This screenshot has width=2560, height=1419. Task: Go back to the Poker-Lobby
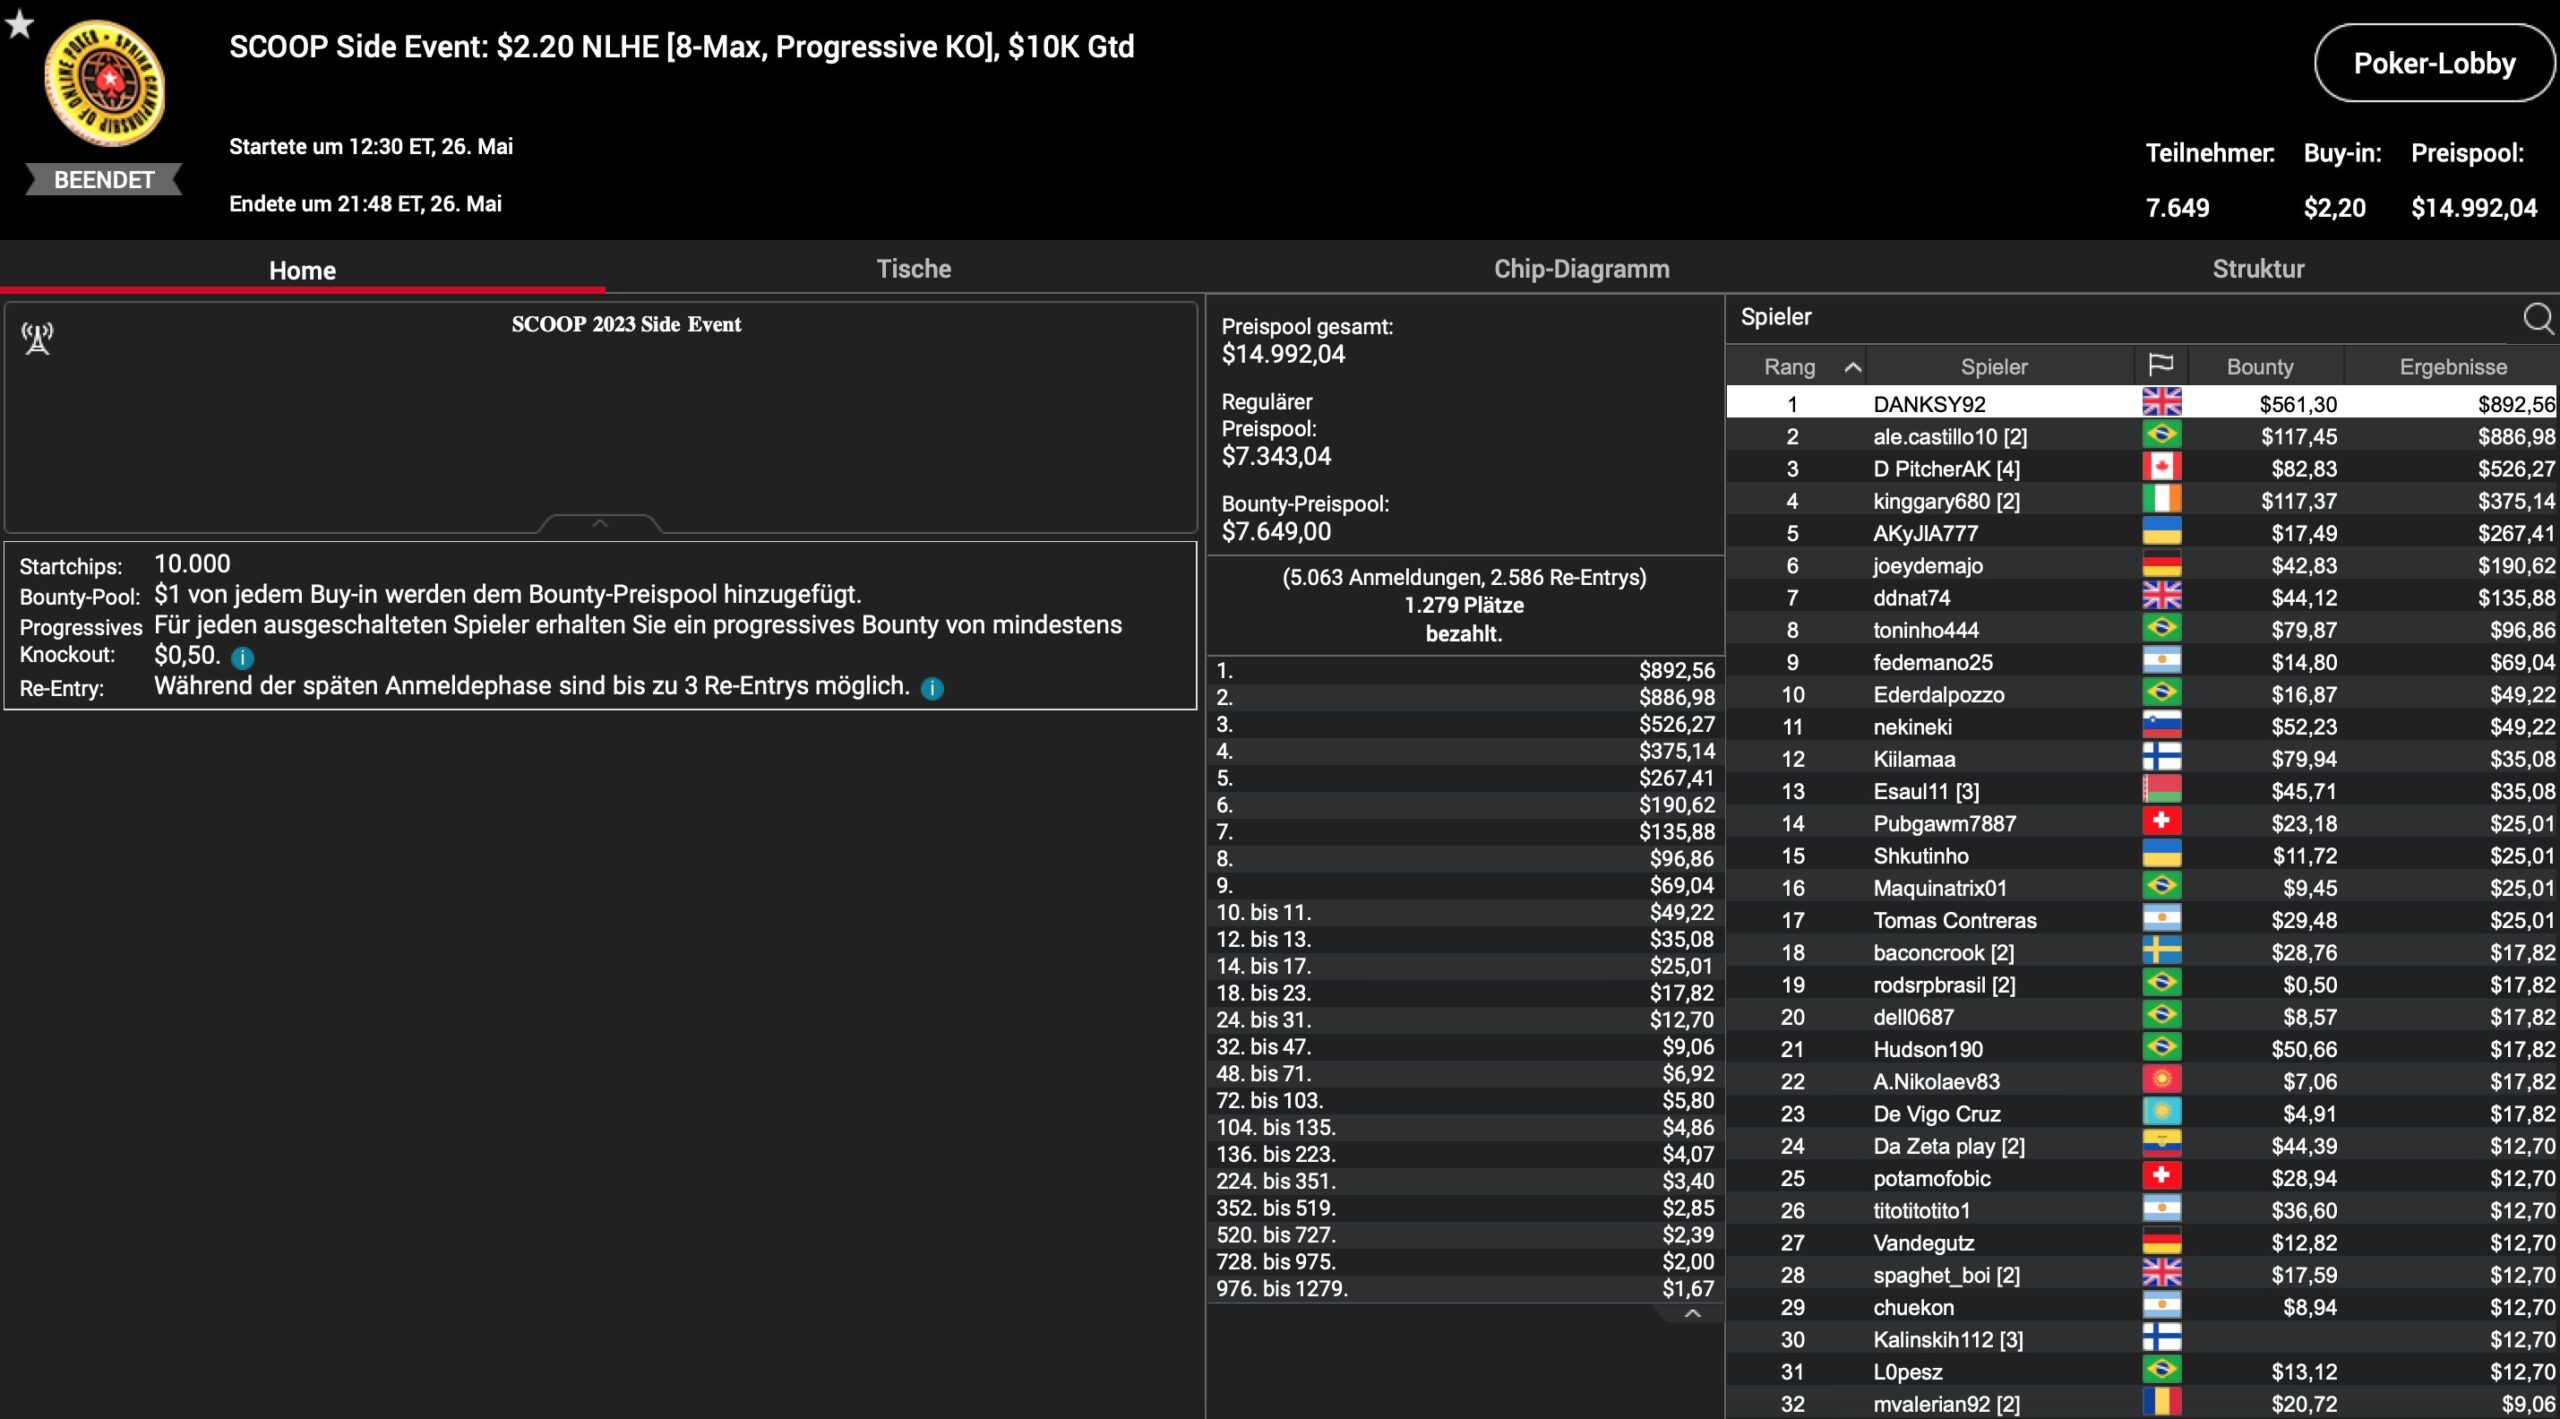[x=2434, y=63]
